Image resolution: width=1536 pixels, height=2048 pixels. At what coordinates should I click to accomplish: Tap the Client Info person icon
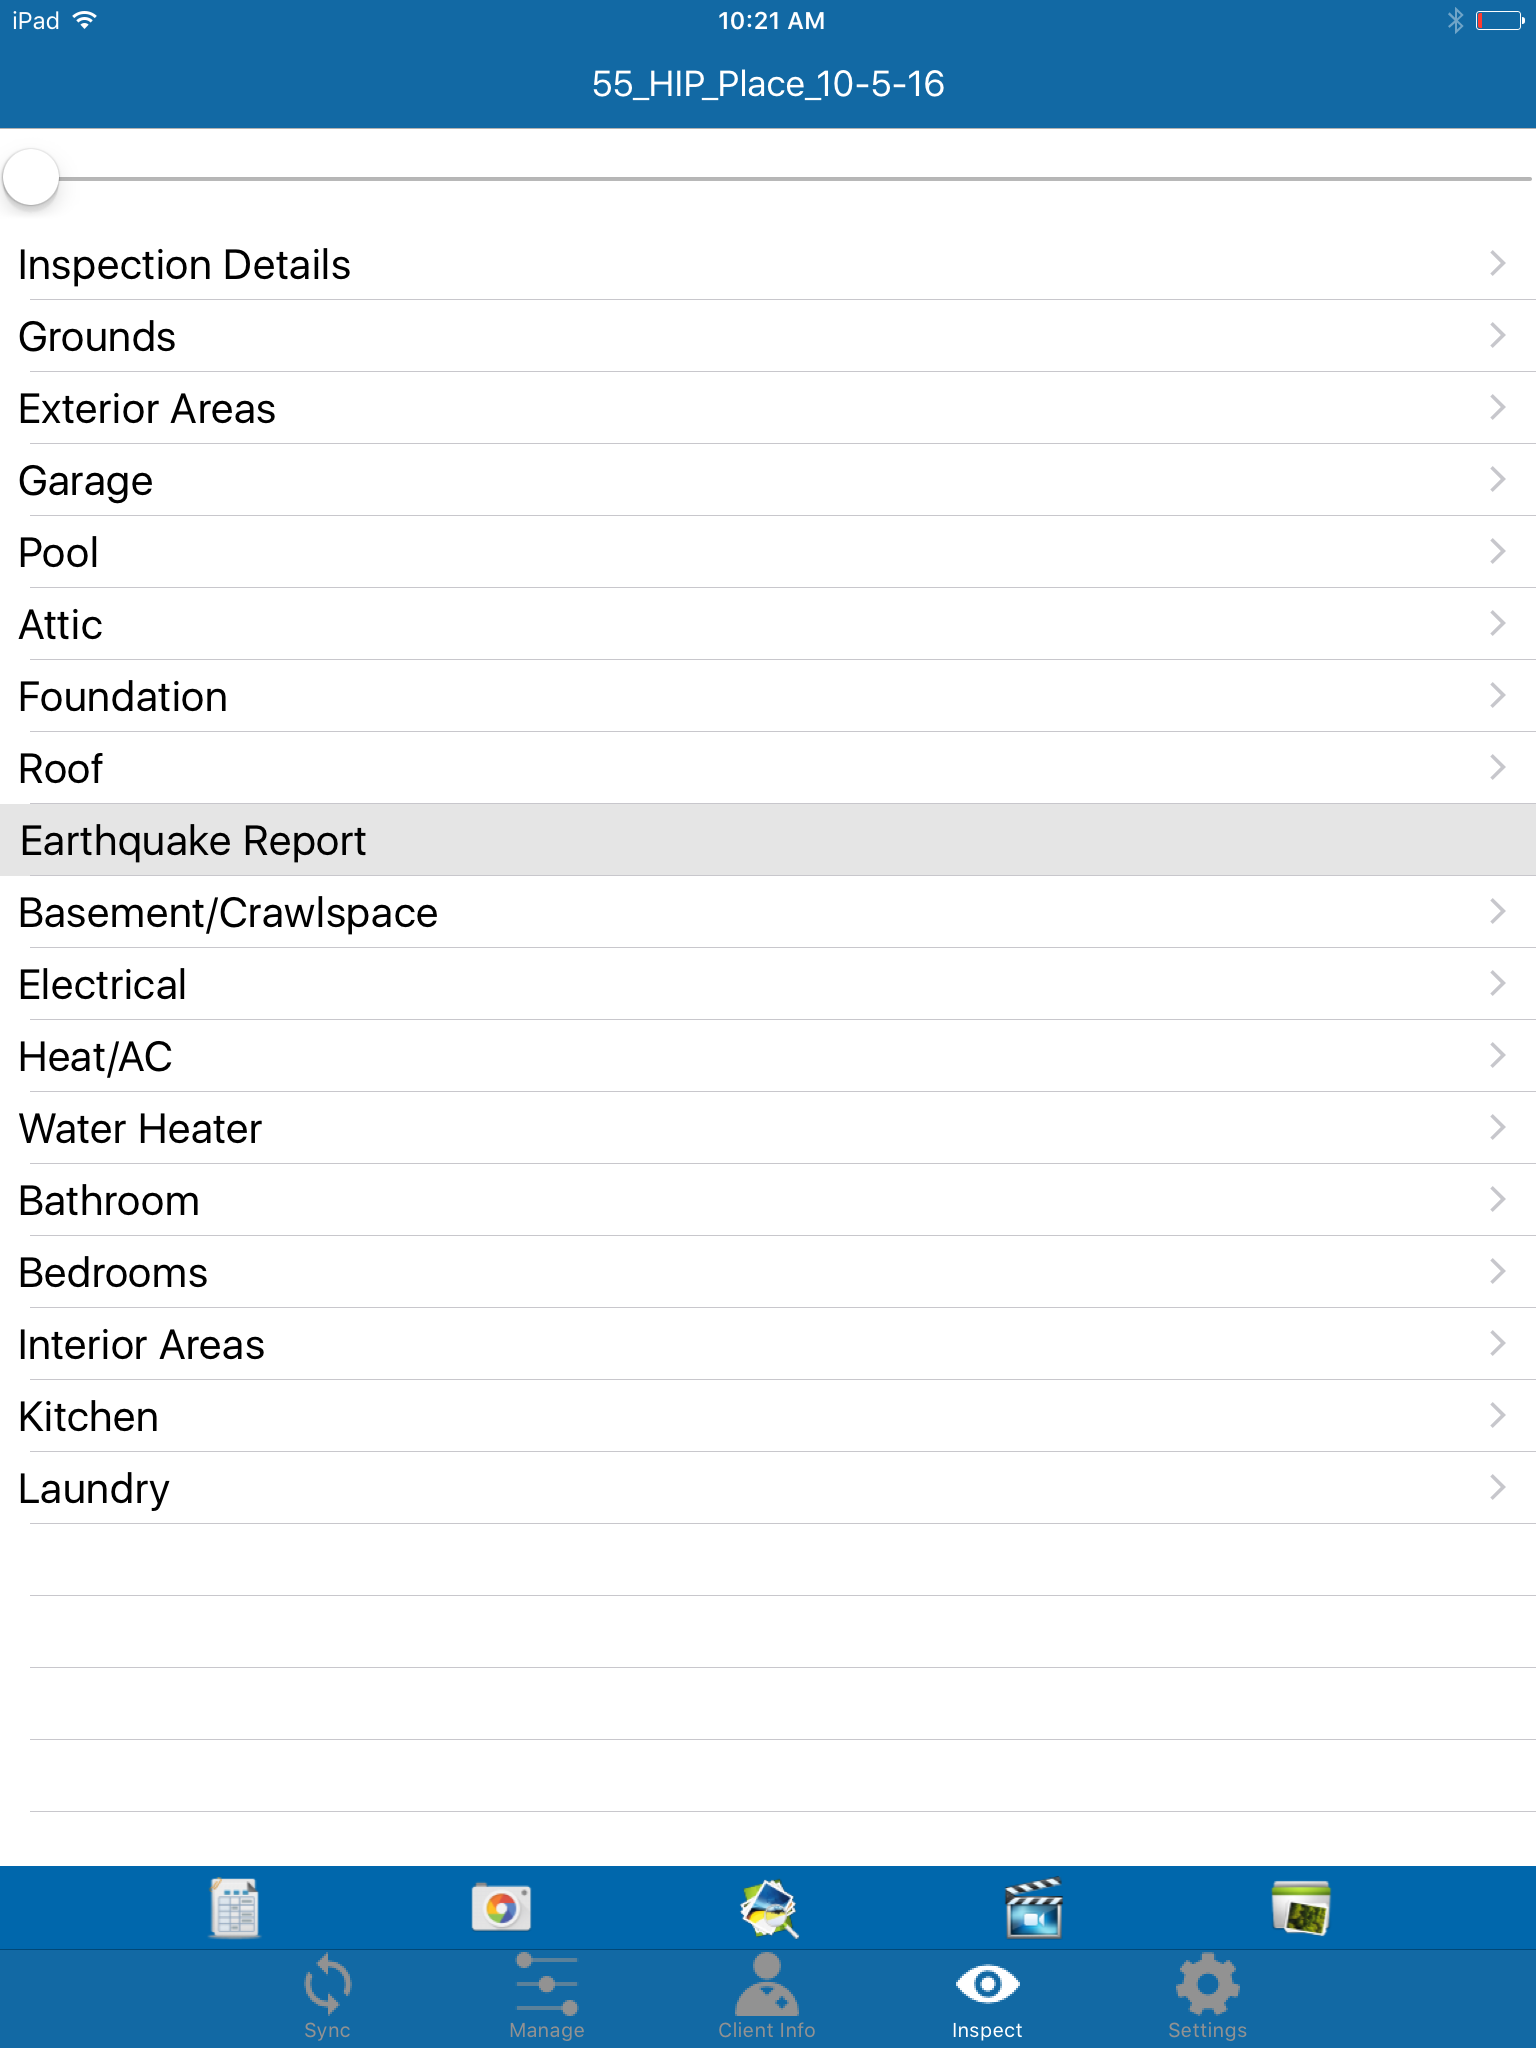point(767,1995)
